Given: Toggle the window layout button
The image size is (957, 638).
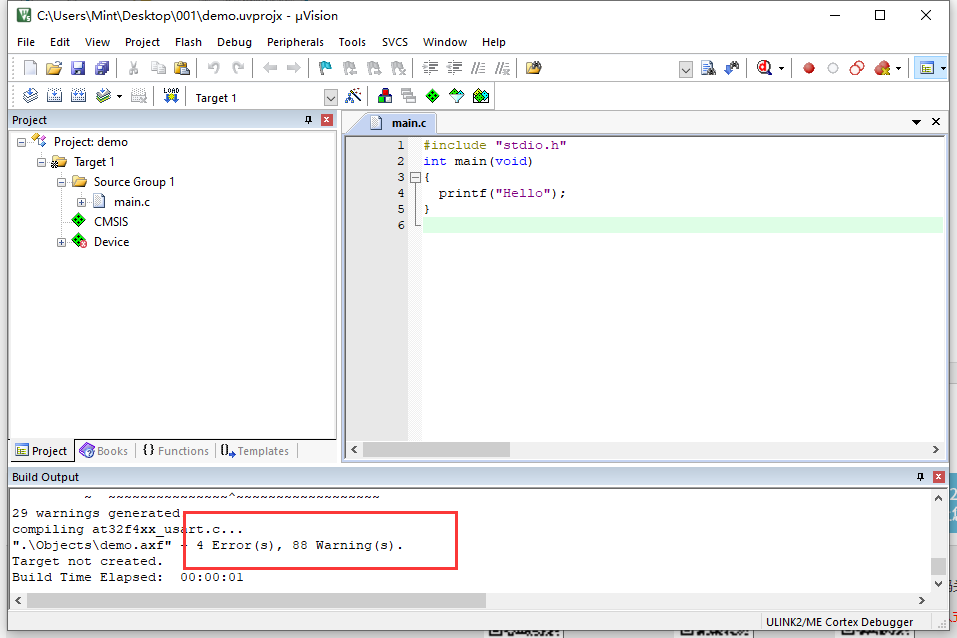Looking at the screenshot, I should point(926,68).
